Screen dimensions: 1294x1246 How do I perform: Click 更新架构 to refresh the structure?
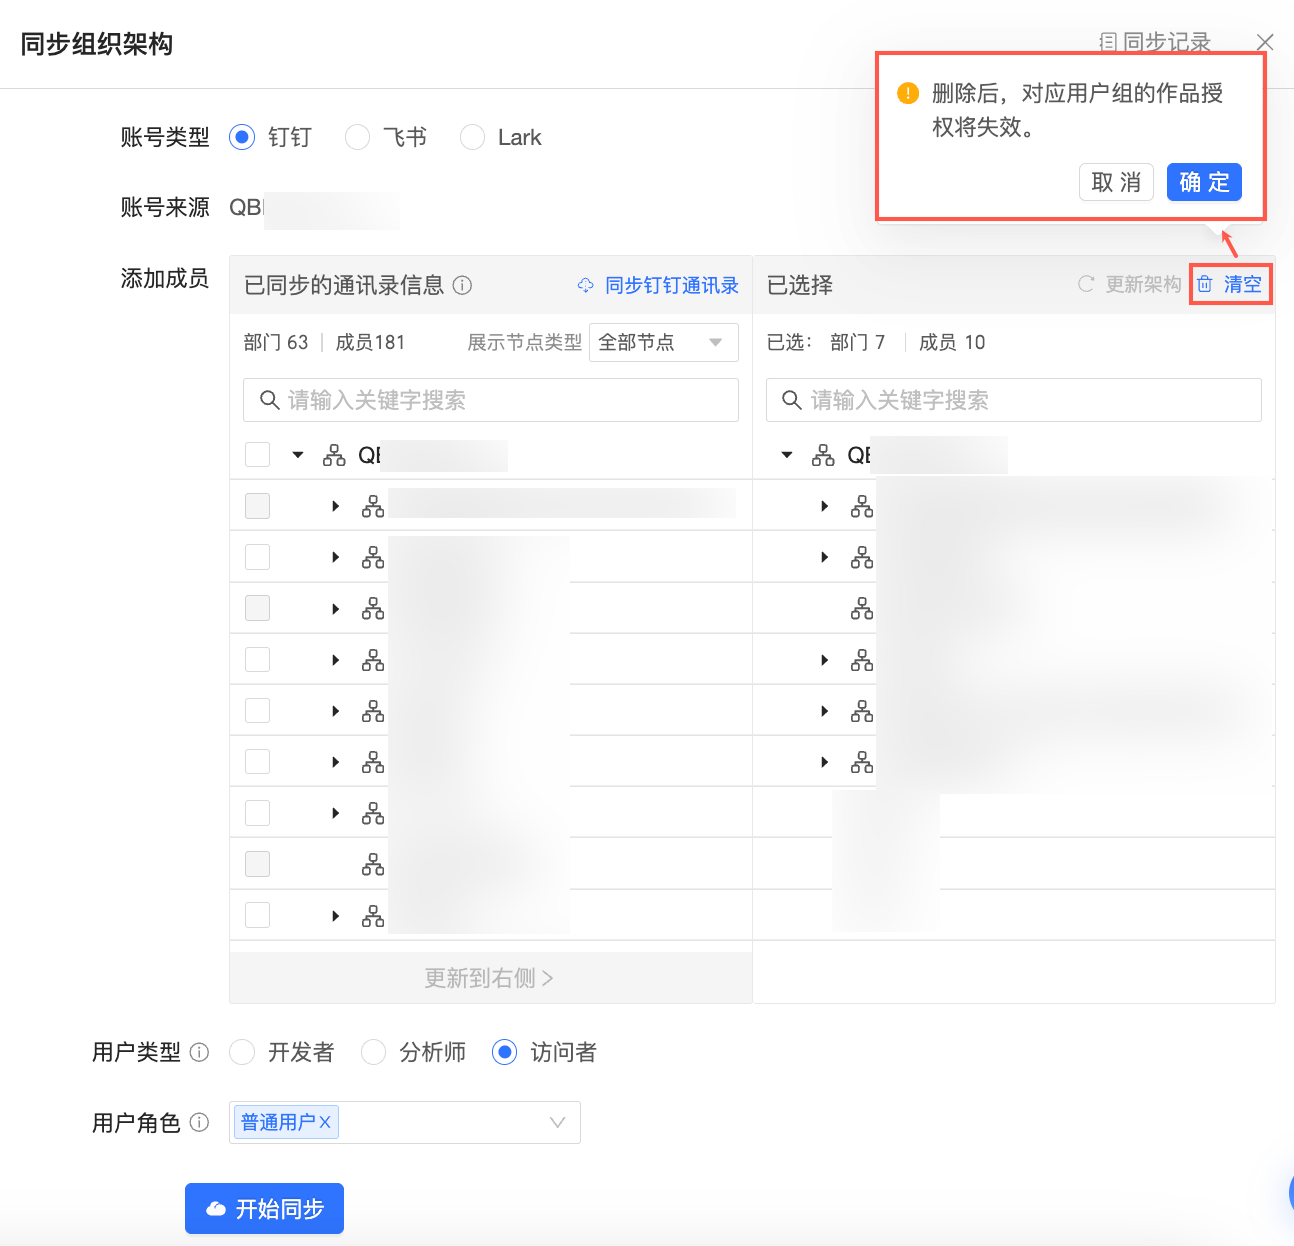pos(1129,284)
